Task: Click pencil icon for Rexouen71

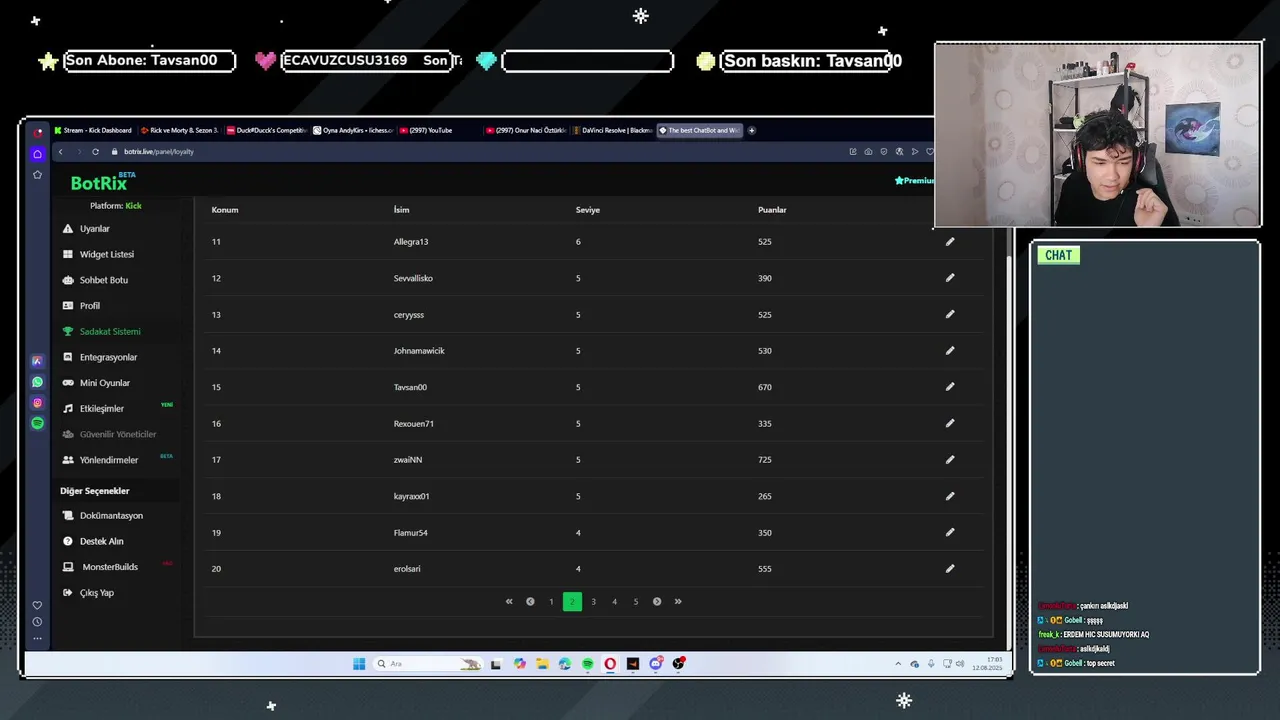Action: point(950,423)
